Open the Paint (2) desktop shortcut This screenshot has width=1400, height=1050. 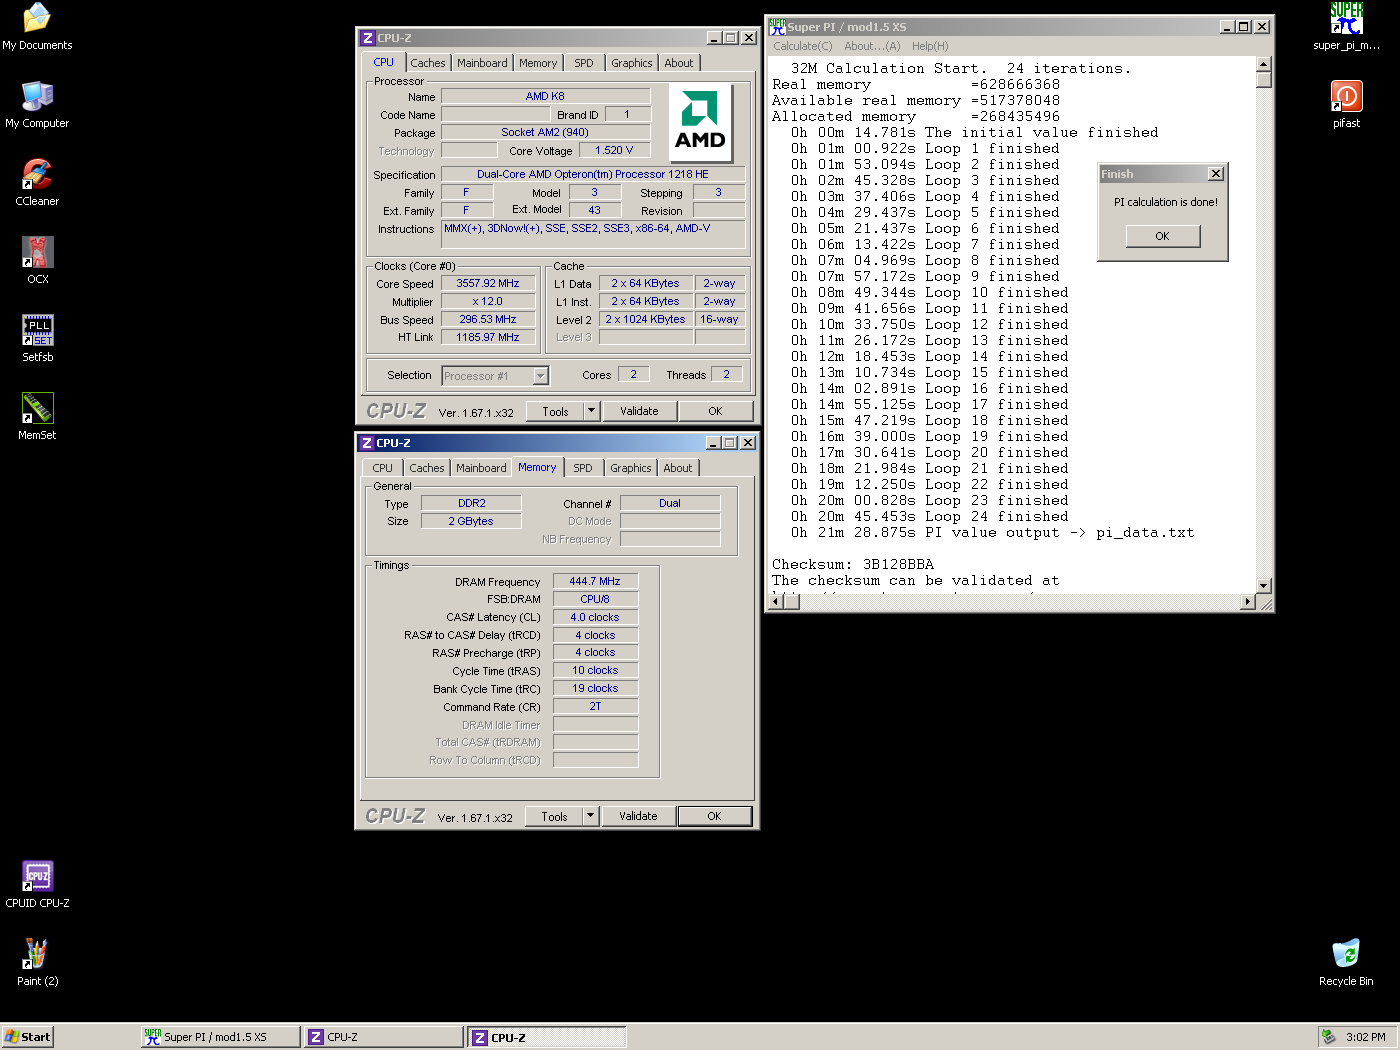[x=37, y=963]
